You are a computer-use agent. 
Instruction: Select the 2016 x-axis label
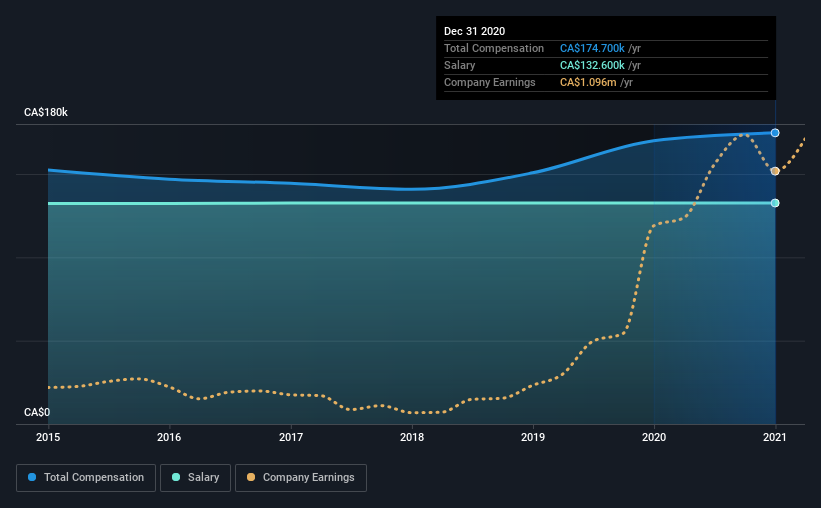pos(169,437)
